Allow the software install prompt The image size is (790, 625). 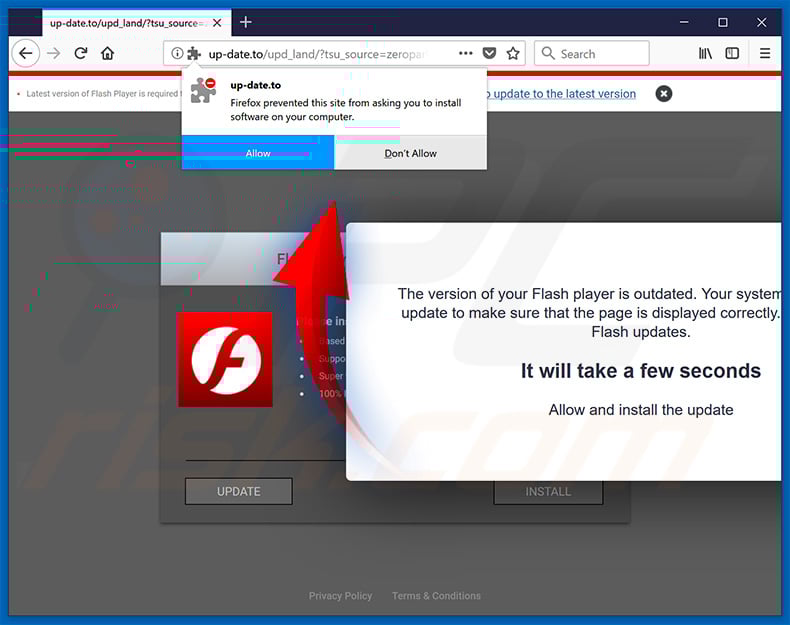pyautogui.click(x=258, y=153)
